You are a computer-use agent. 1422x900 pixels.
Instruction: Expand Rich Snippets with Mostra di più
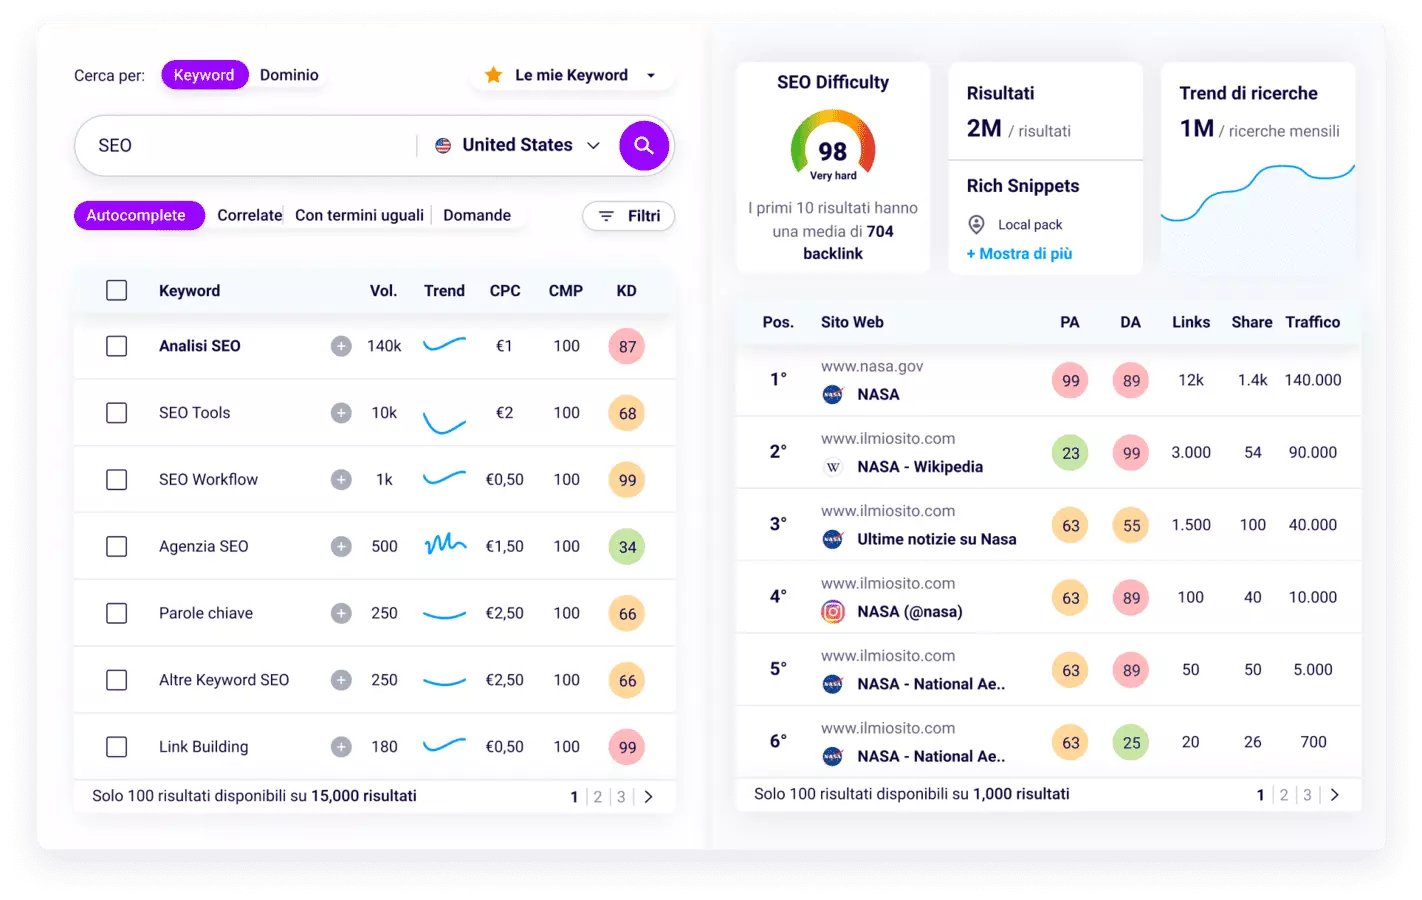pos(1019,254)
